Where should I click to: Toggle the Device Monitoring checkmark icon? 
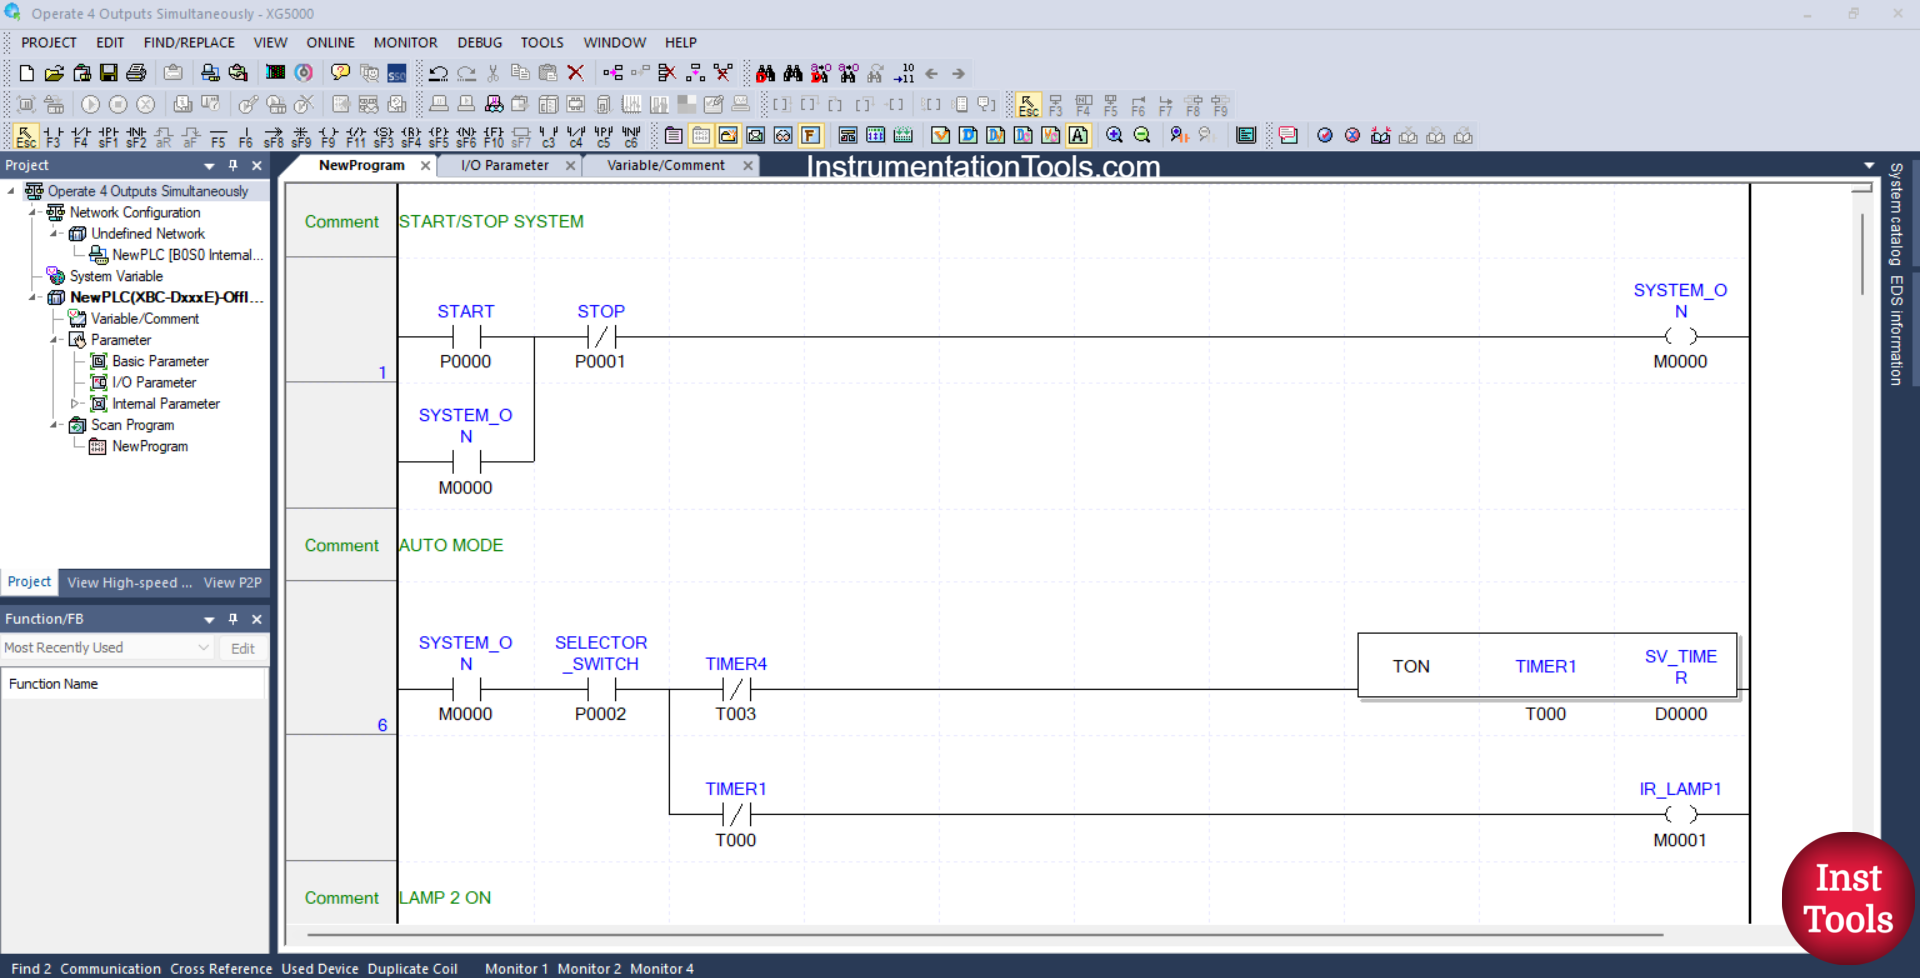pyautogui.click(x=941, y=135)
